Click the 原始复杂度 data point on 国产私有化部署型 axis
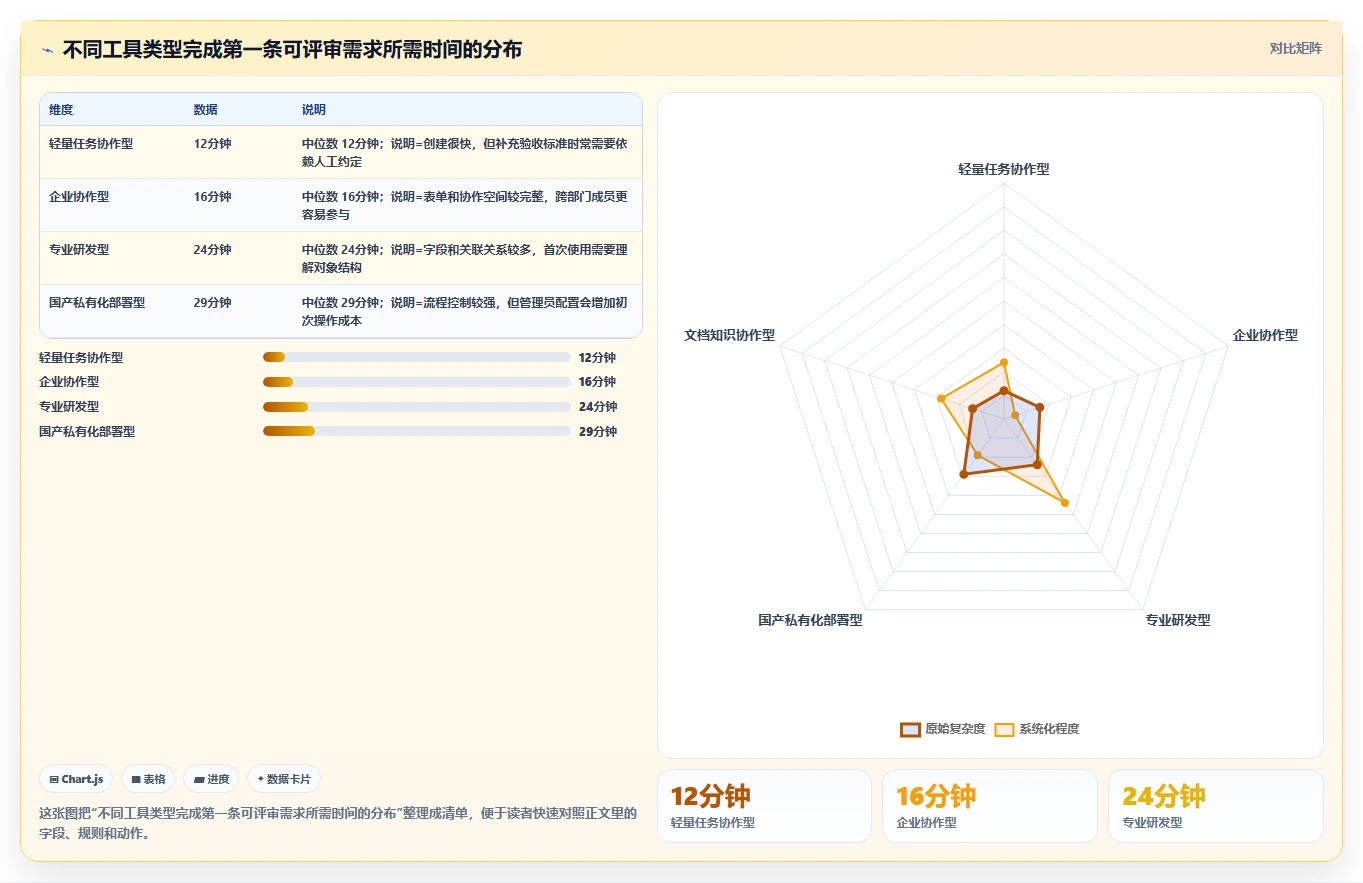Screen dimensions: 1363x883 pos(963,475)
